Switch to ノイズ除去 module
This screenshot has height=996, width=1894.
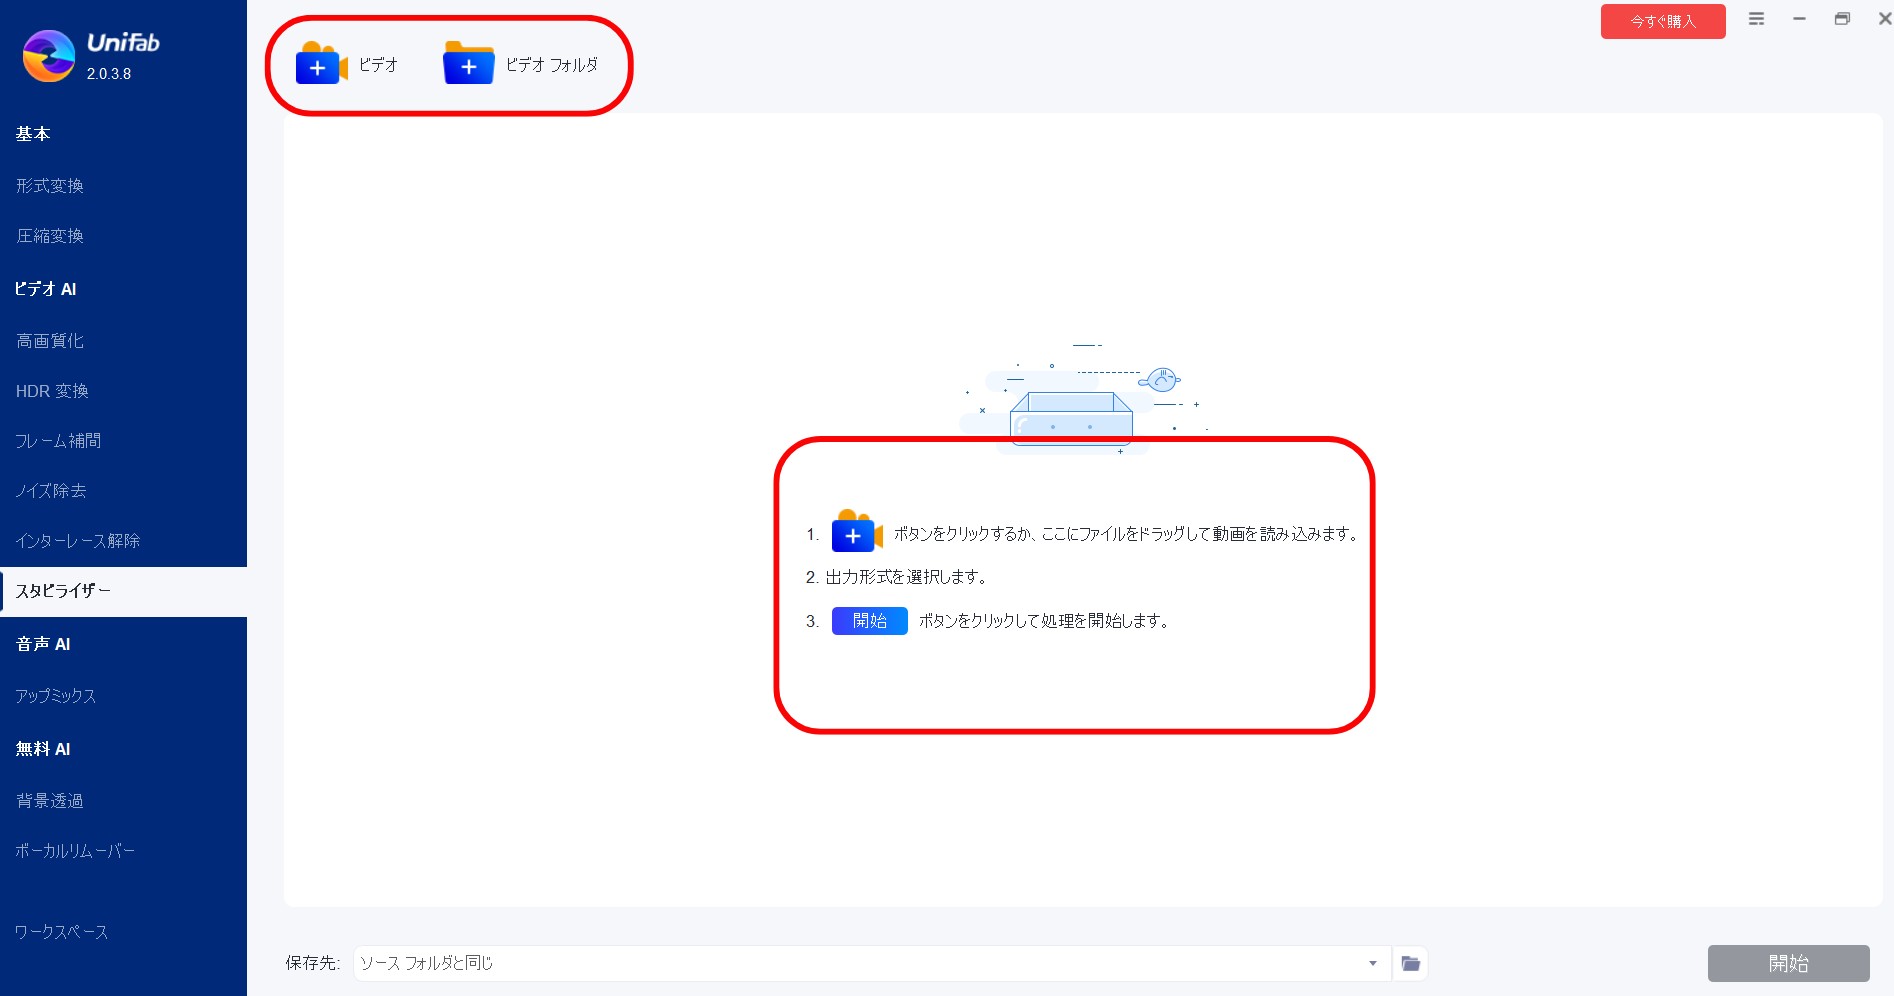point(51,491)
